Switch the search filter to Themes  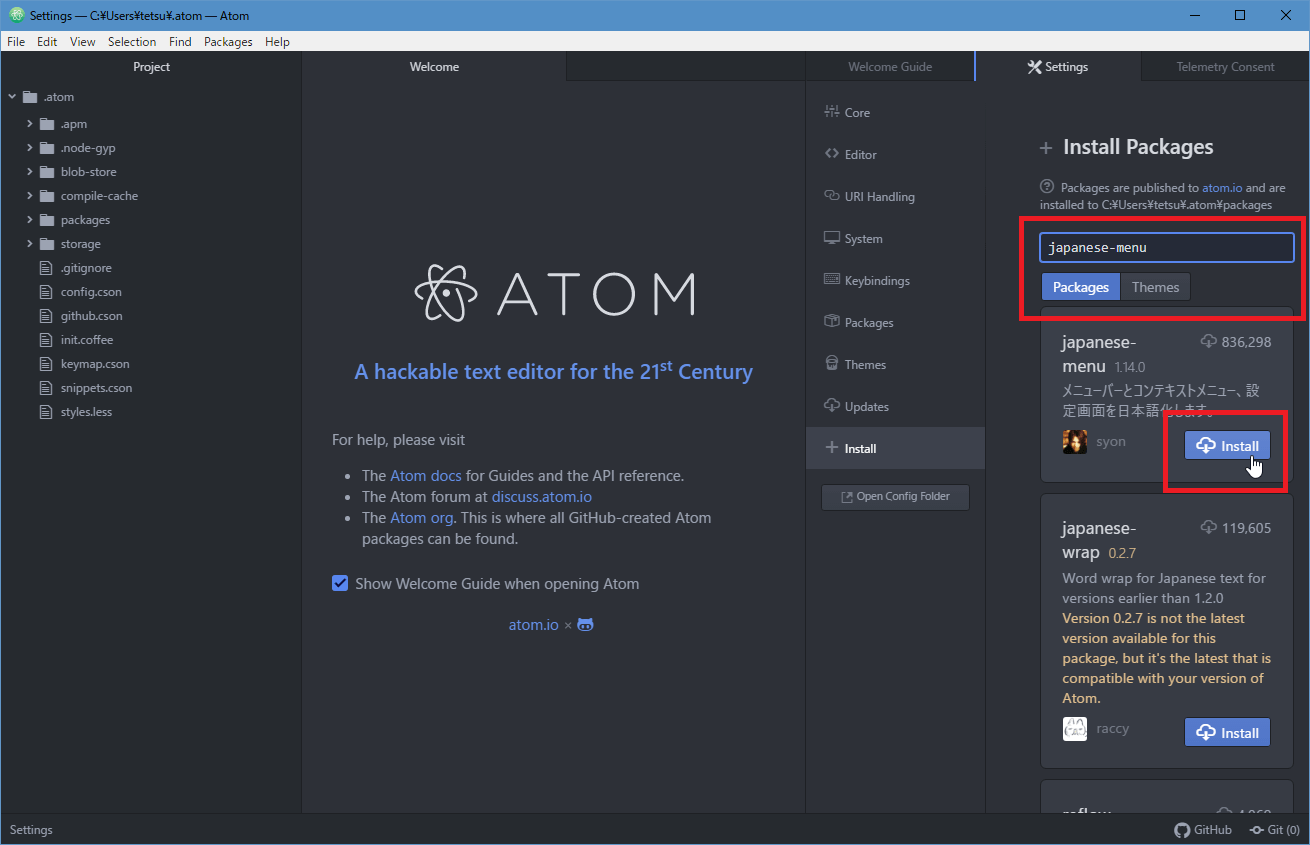[1155, 287]
